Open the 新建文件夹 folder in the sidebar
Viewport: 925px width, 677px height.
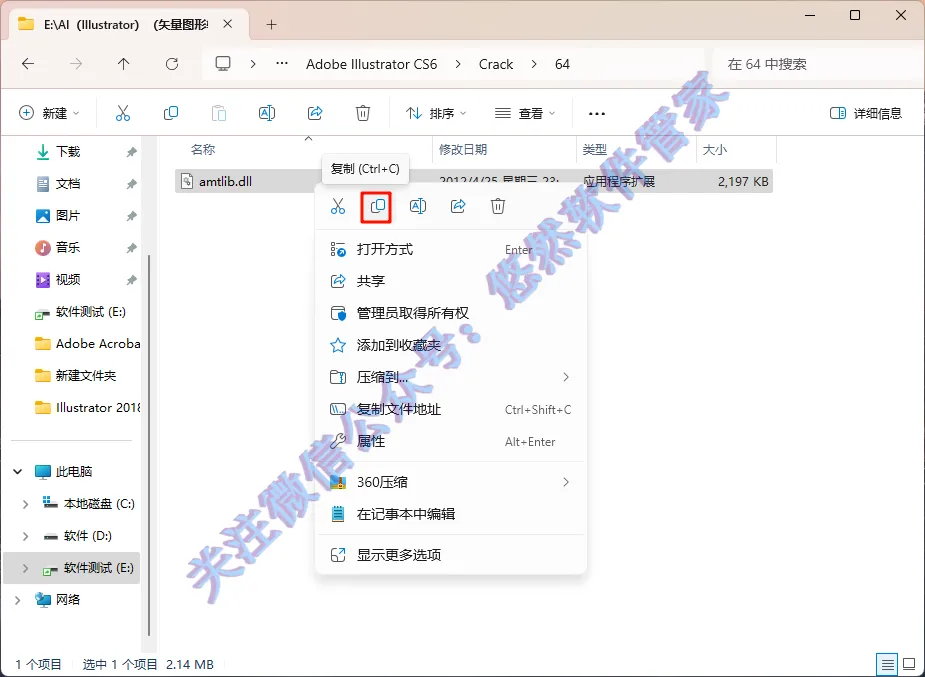[x=76, y=376]
